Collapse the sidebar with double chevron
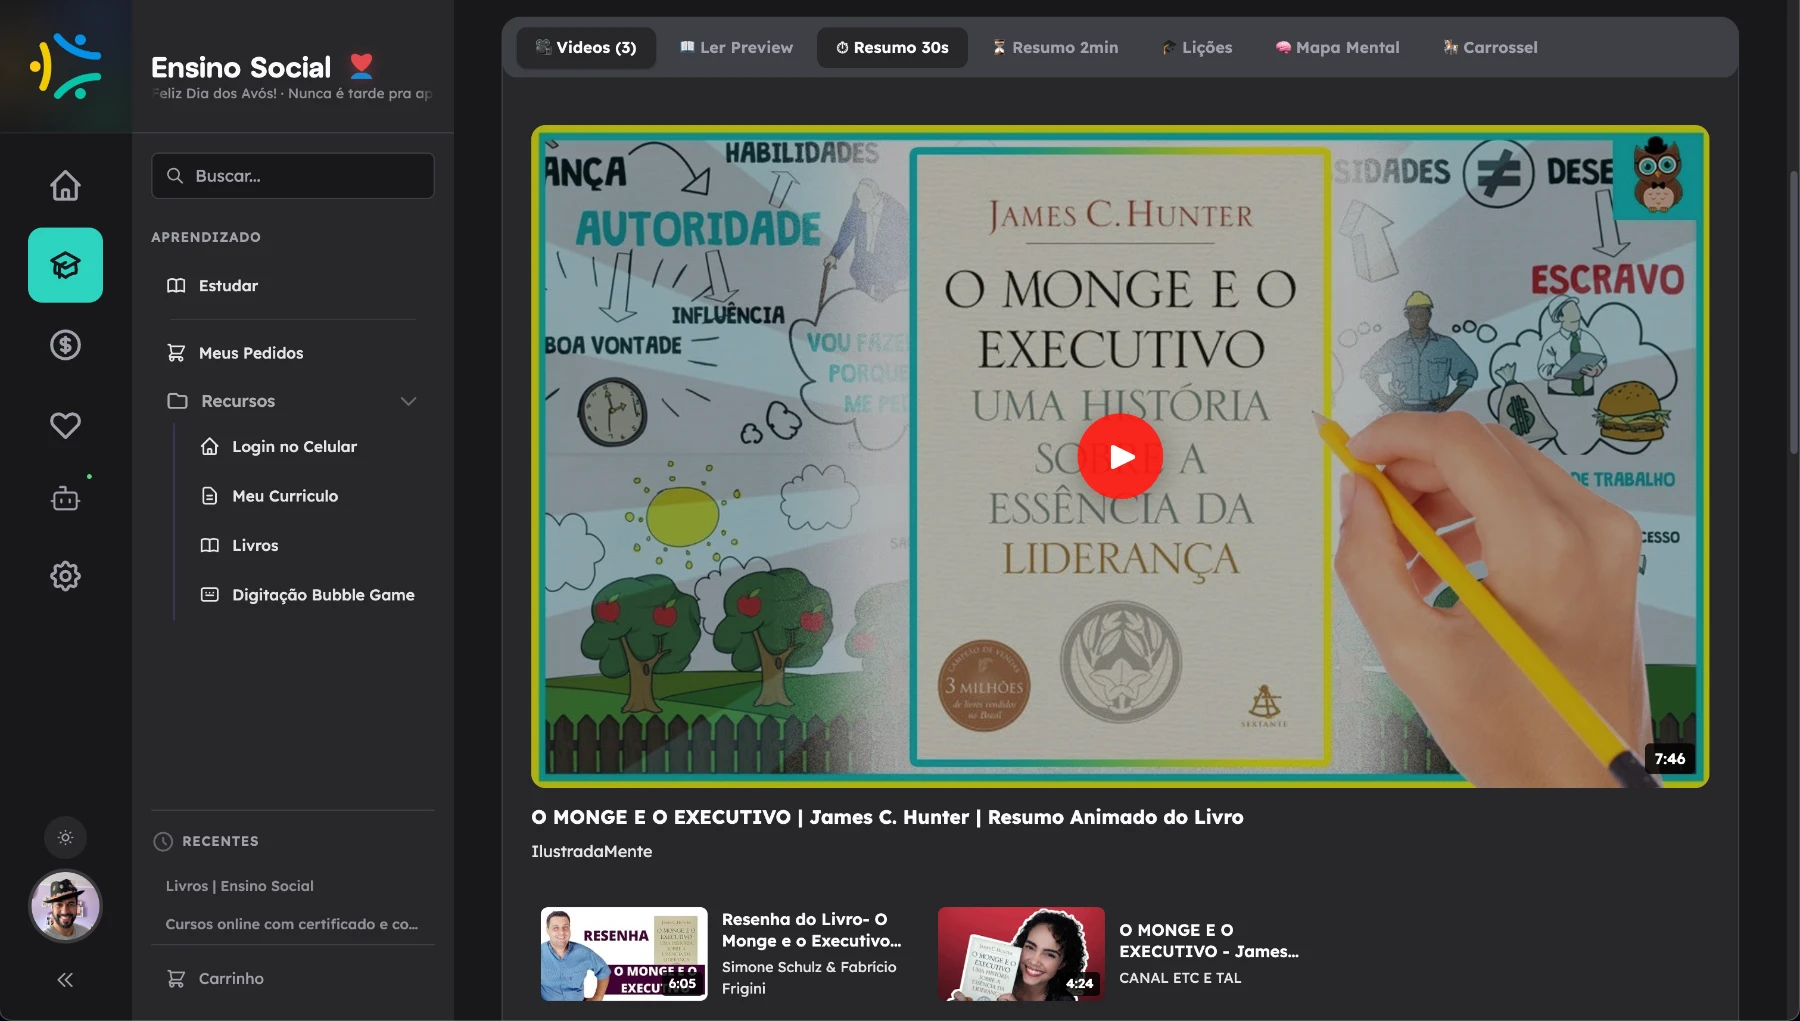Image resolution: width=1800 pixels, height=1021 pixels. (x=65, y=980)
